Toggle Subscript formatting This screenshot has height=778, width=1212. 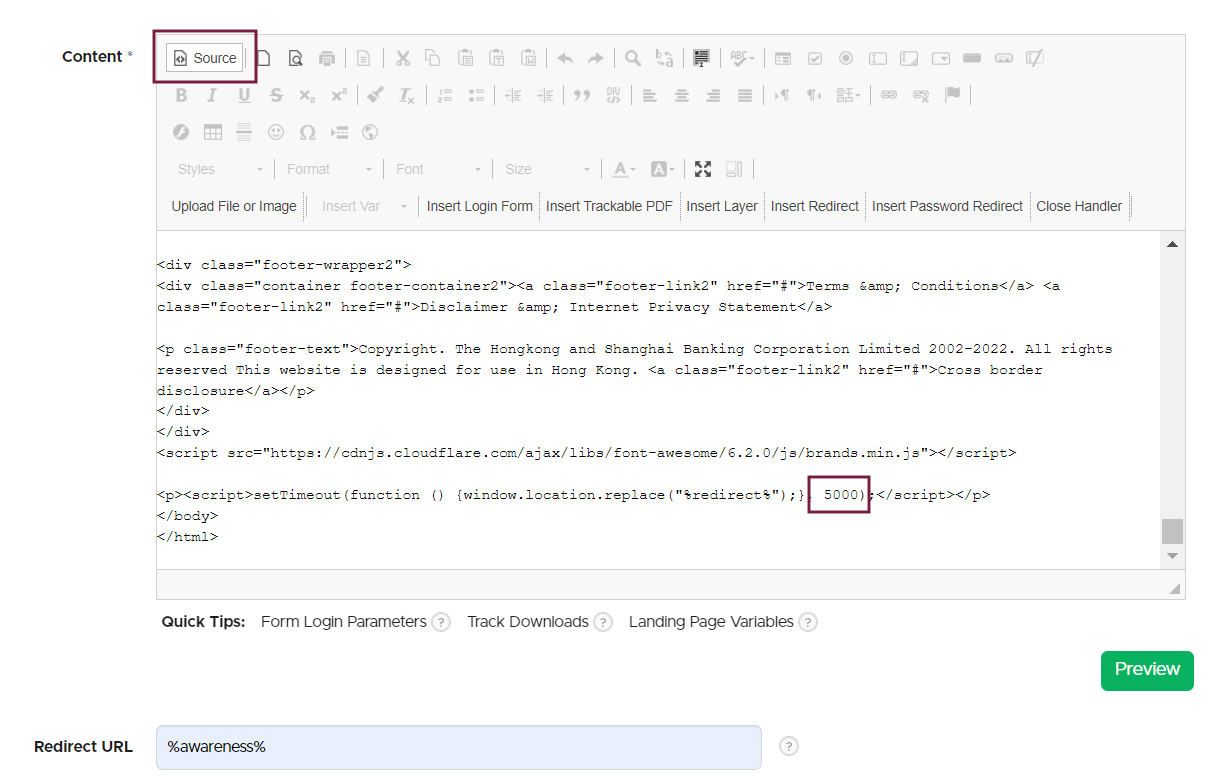click(x=307, y=96)
